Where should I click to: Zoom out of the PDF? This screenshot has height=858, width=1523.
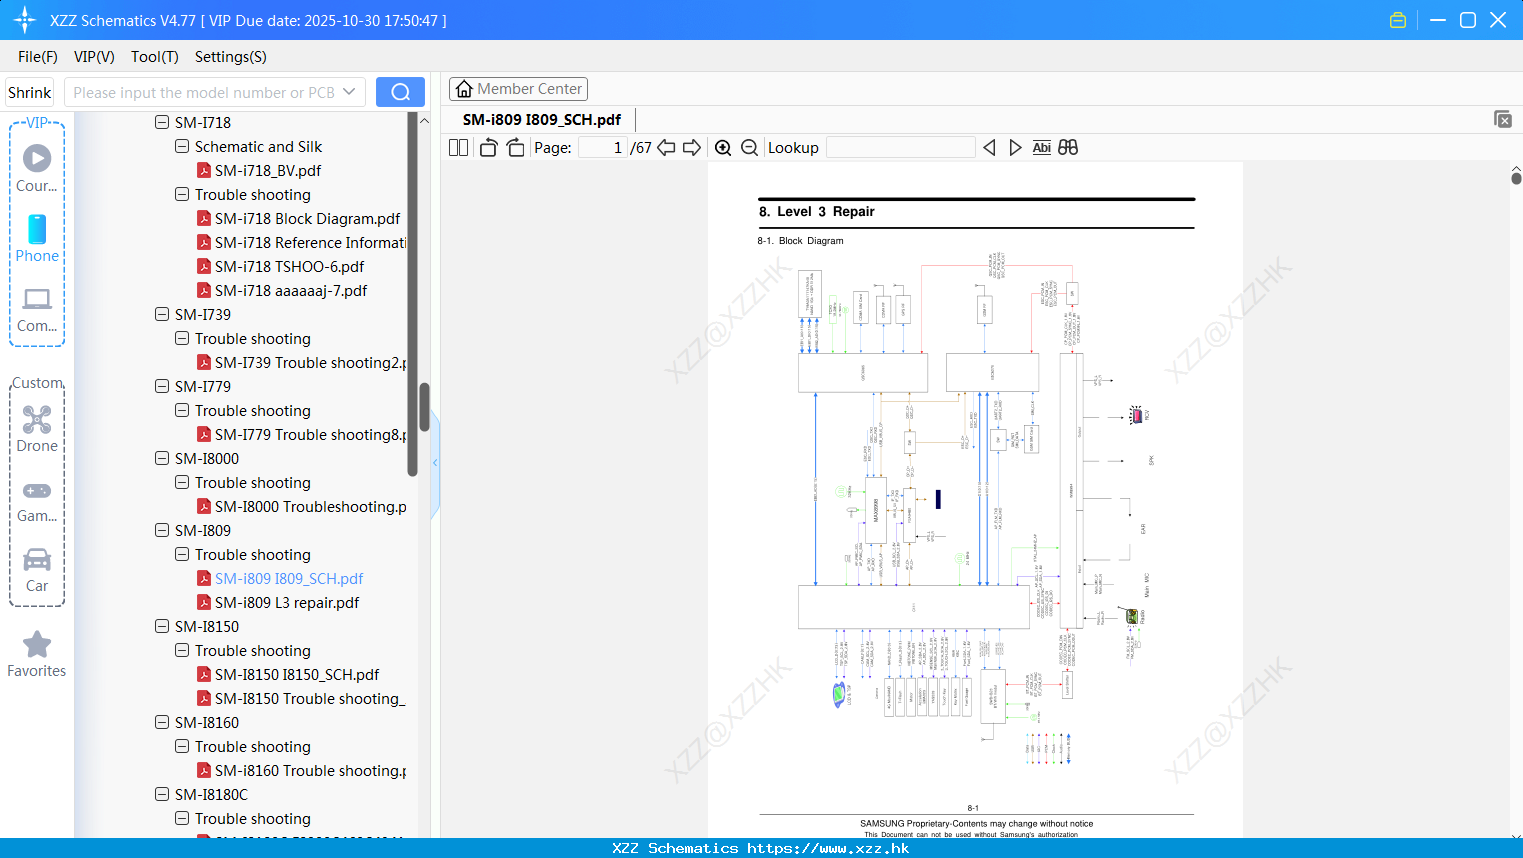[750, 147]
